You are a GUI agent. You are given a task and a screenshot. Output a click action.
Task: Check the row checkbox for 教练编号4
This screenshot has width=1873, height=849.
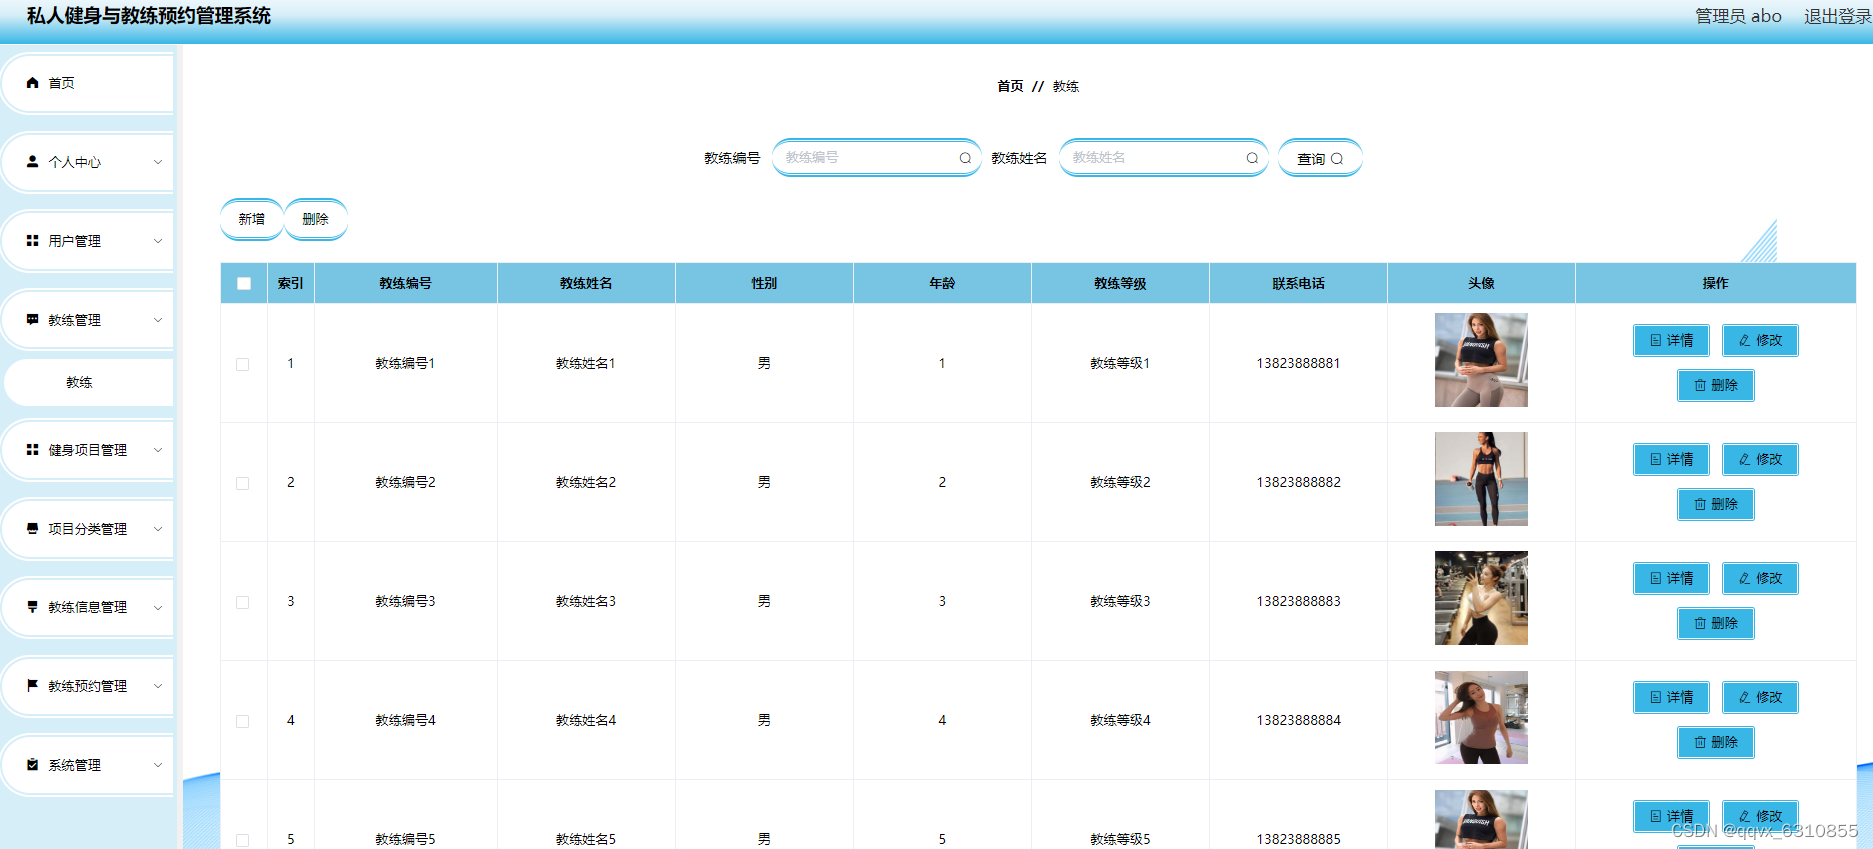pos(243,721)
